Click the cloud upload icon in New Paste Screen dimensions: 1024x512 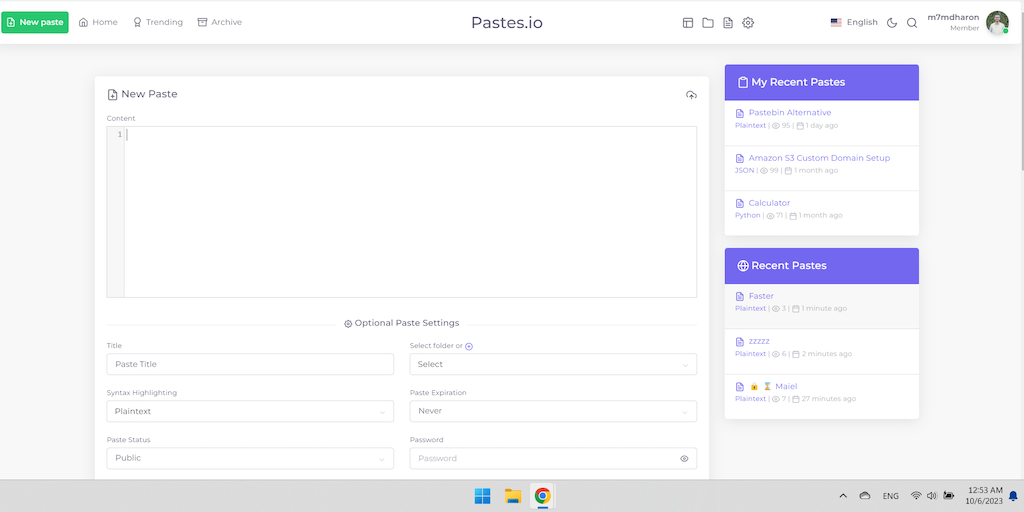pyautogui.click(x=691, y=95)
